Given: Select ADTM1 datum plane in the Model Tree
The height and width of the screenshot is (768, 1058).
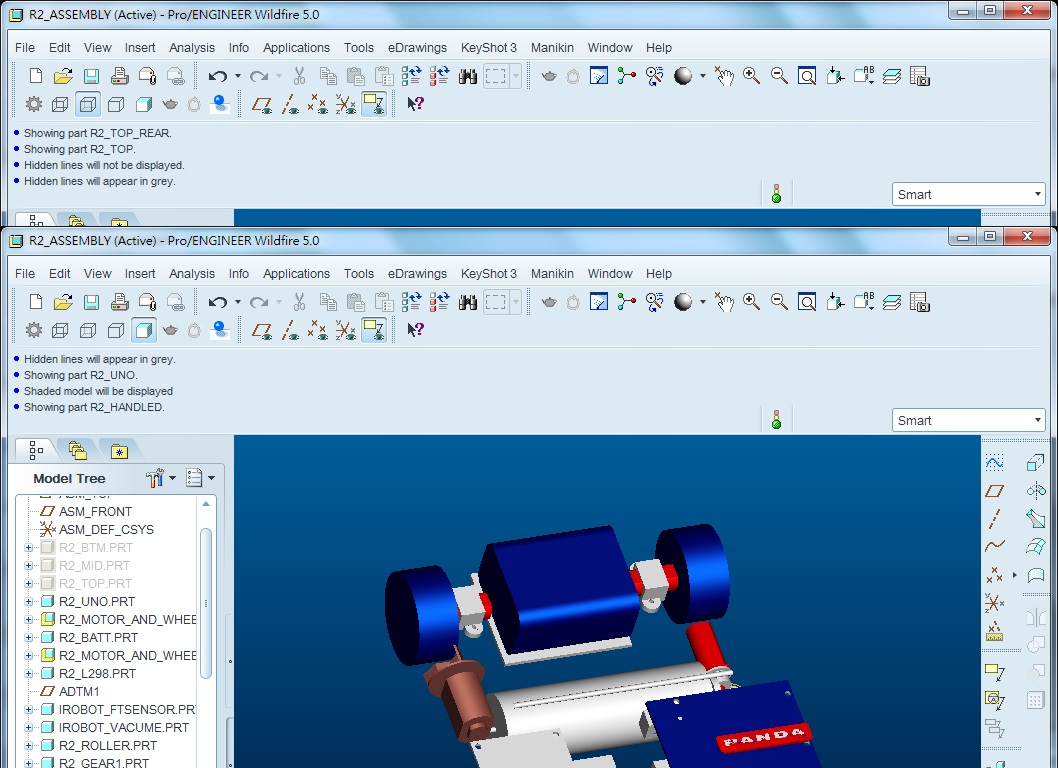Looking at the screenshot, I should 78,692.
